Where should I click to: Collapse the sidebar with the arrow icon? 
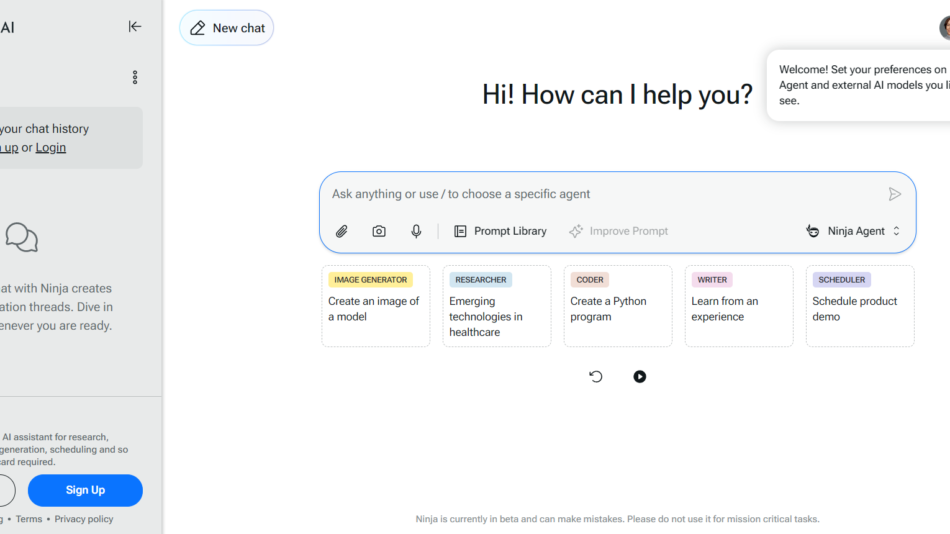pos(135,27)
